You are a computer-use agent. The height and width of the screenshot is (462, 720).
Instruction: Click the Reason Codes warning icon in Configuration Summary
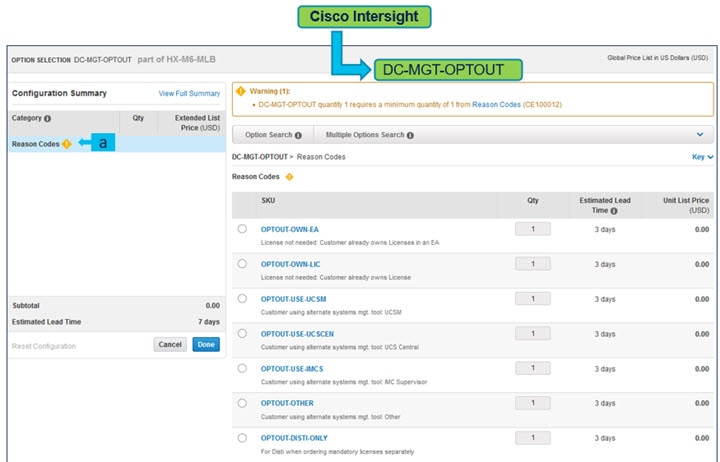click(67, 144)
